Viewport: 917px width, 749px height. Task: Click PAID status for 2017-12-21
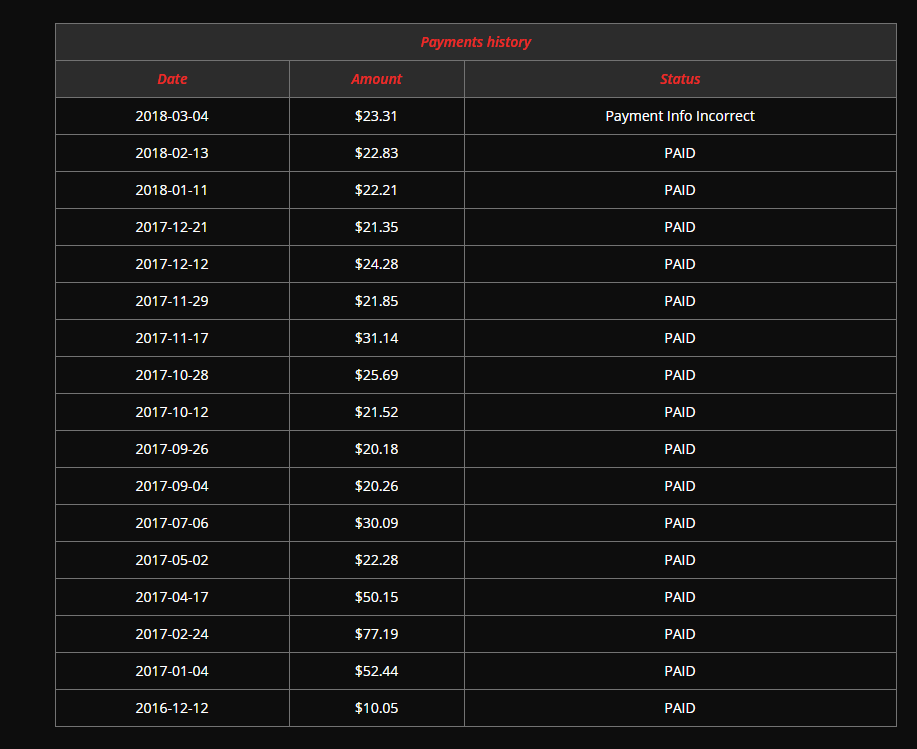679,227
